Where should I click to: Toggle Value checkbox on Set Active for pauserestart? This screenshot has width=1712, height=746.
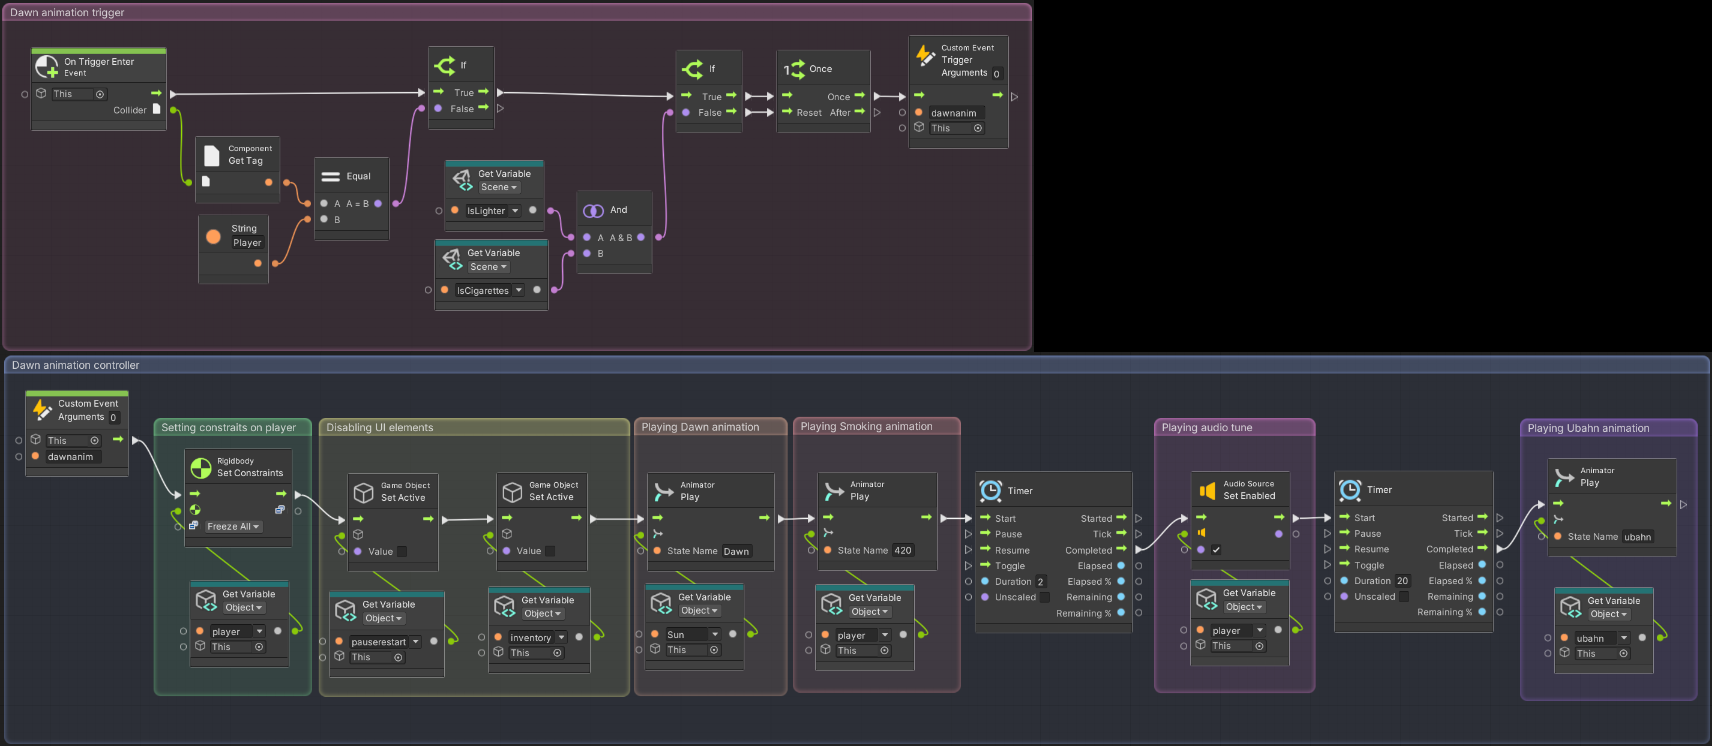tap(402, 551)
